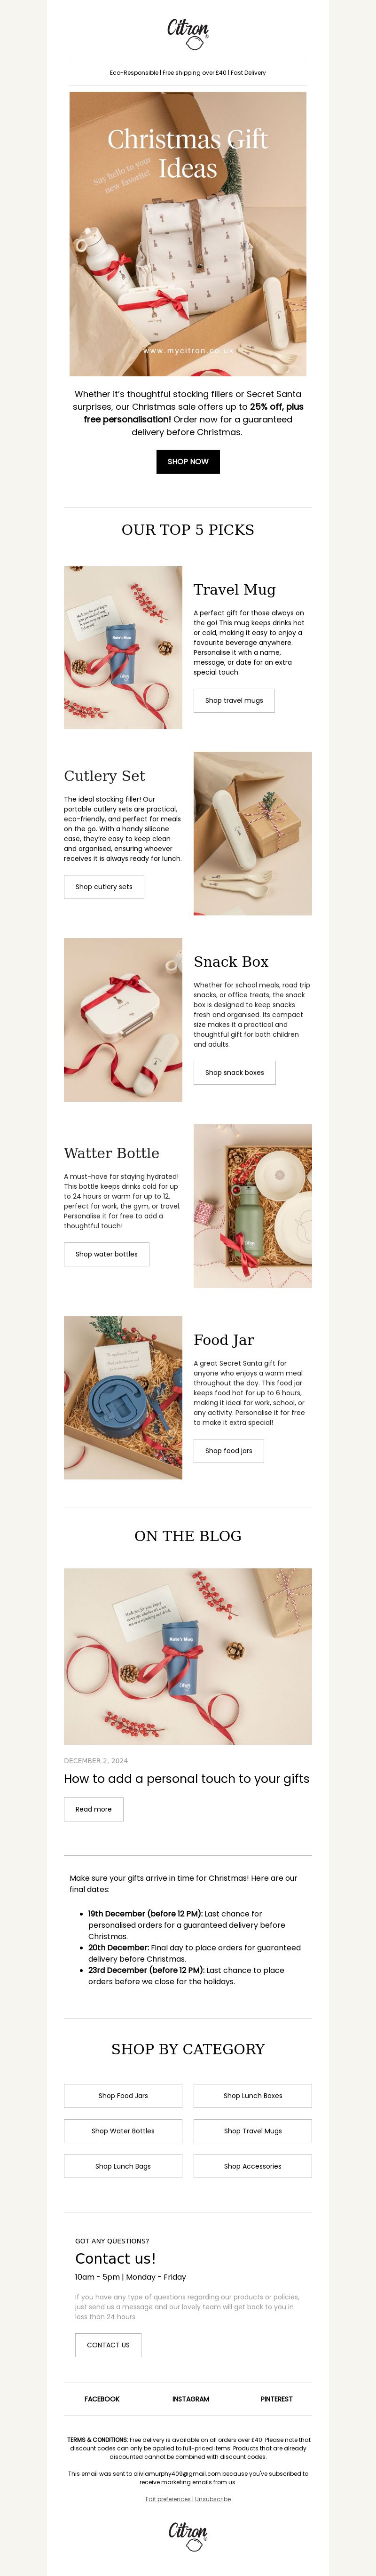
Task: Click the Unsubscribe link
Action: [x=213, y=2498]
